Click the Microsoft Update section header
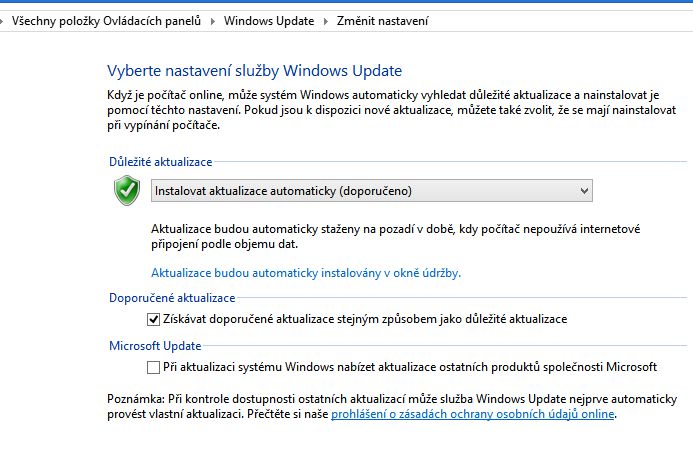The width and height of the screenshot is (693, 463). (155, 345)
